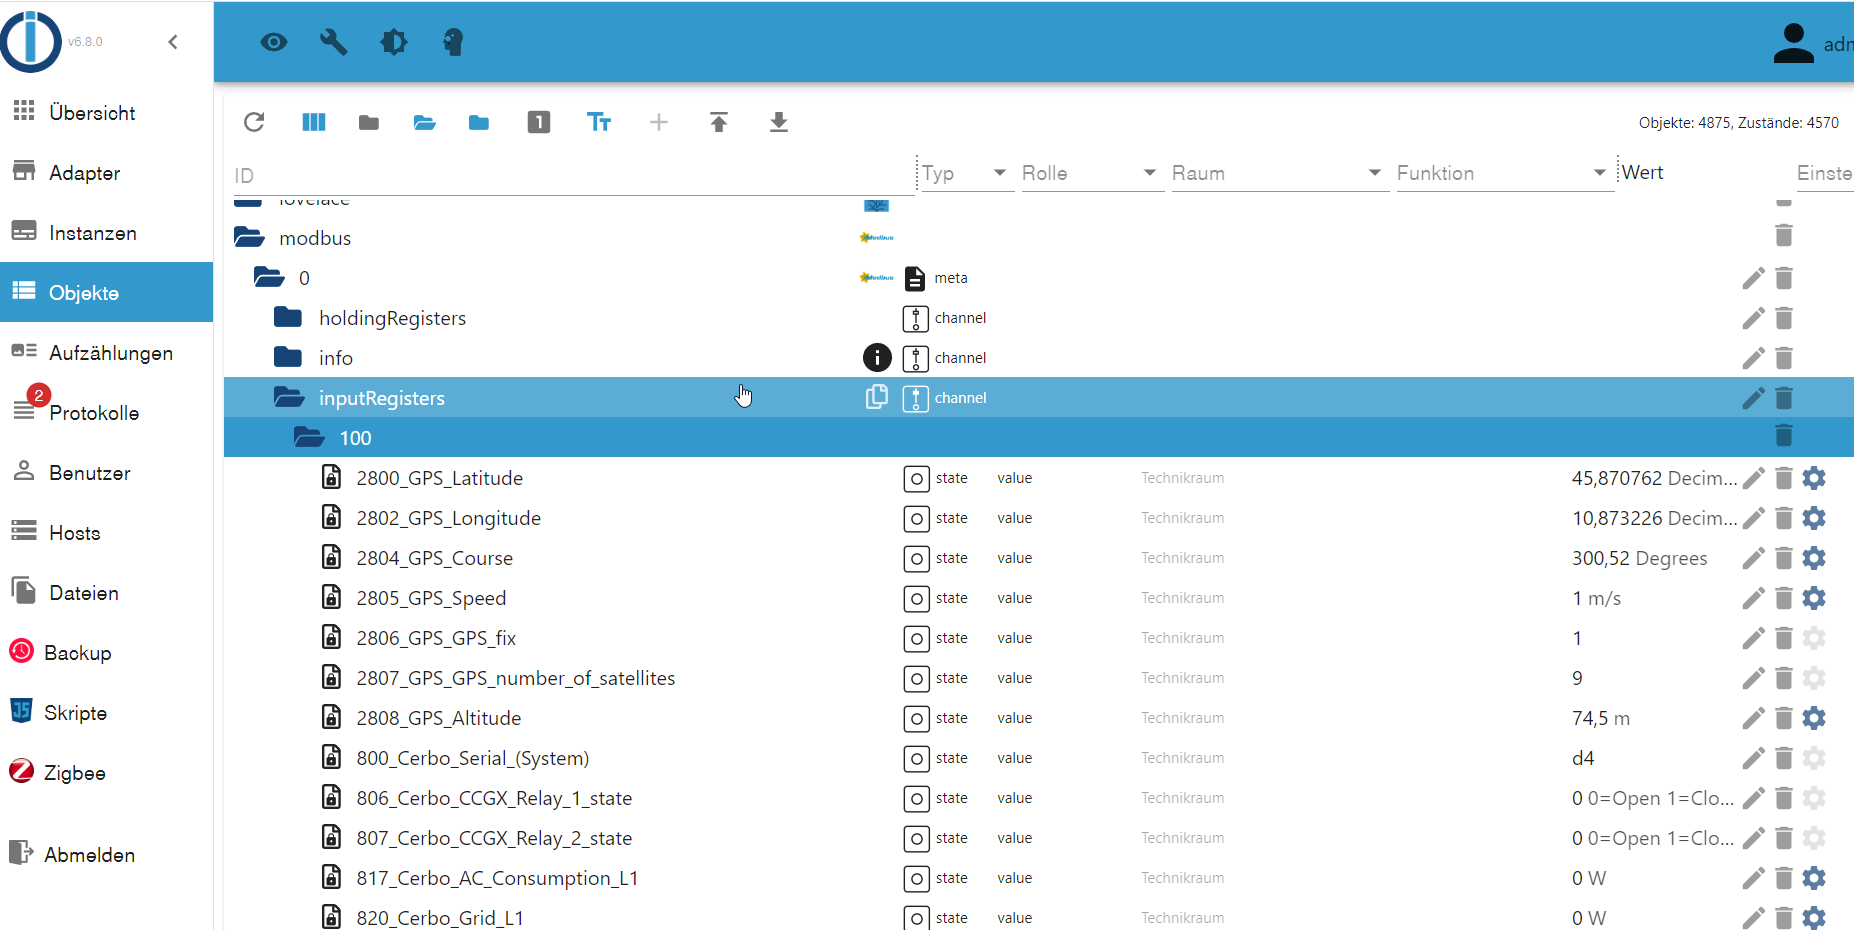The image size is (1854, 930).
Task: Toggle expert mode head icon
Action: point(453,42)
